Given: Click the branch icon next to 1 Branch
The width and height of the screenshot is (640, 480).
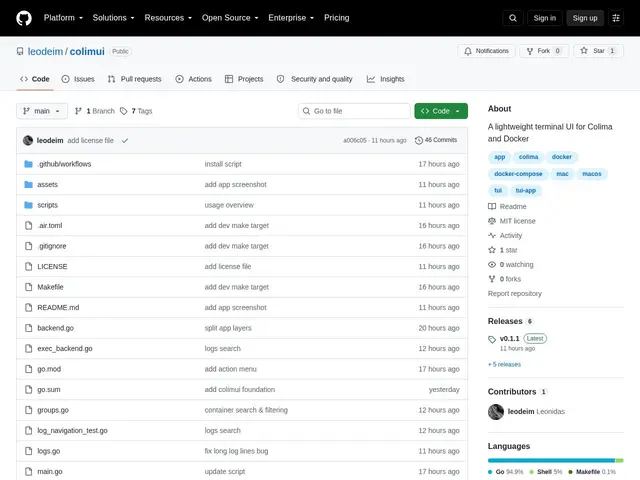Looking at the screenshot, I should (78, 111).
